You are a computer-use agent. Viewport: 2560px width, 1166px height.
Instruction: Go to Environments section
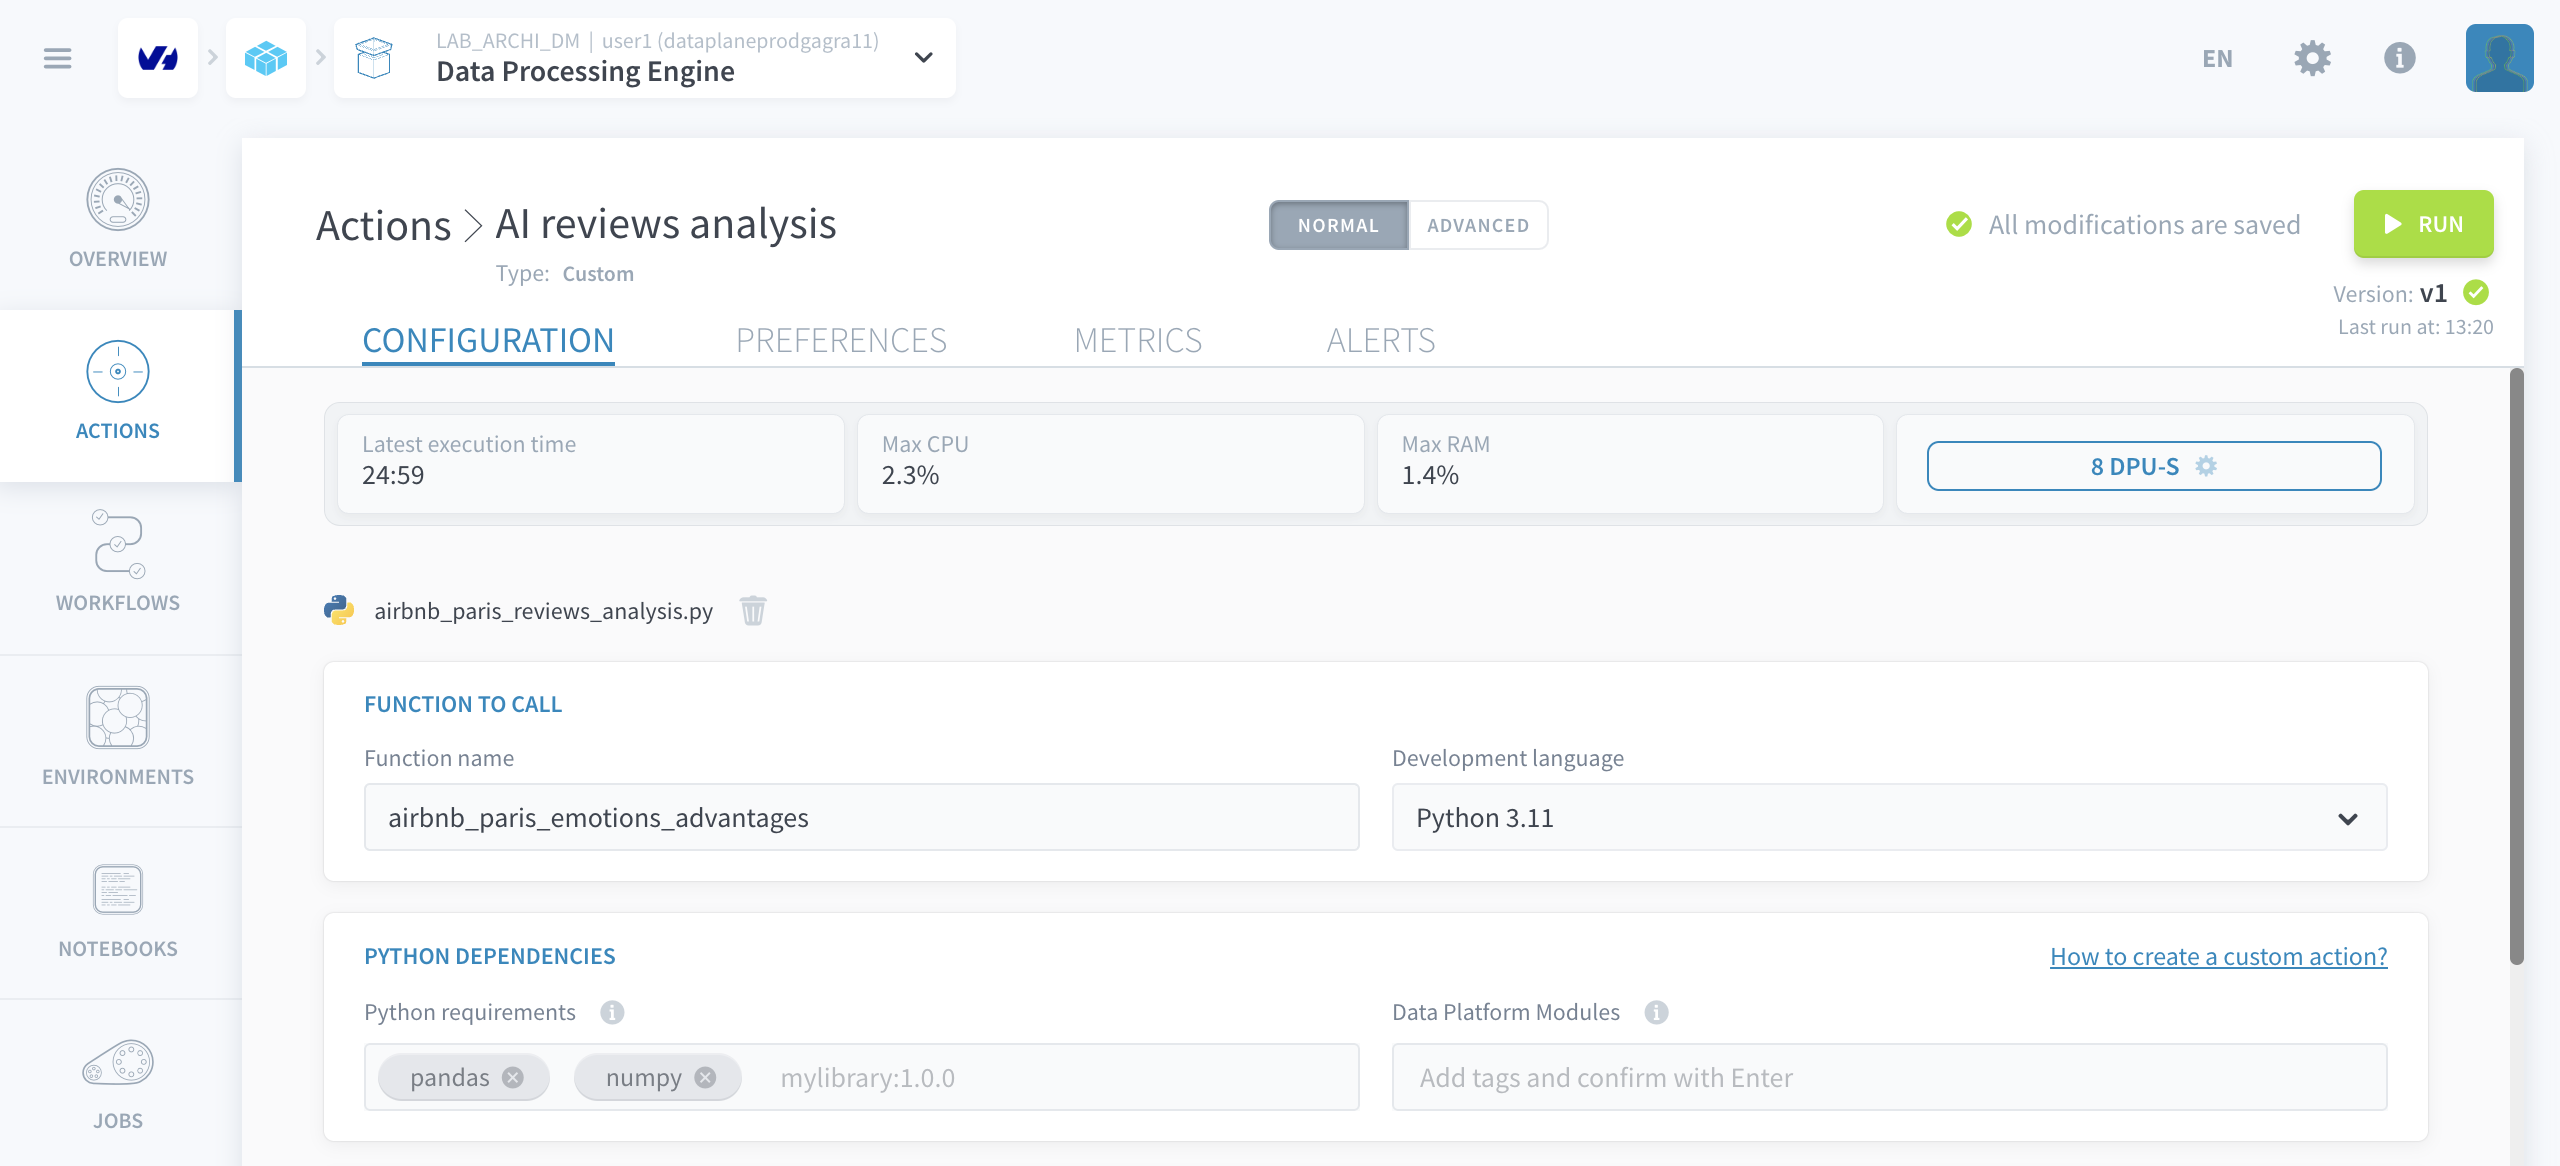pos(118,735)
